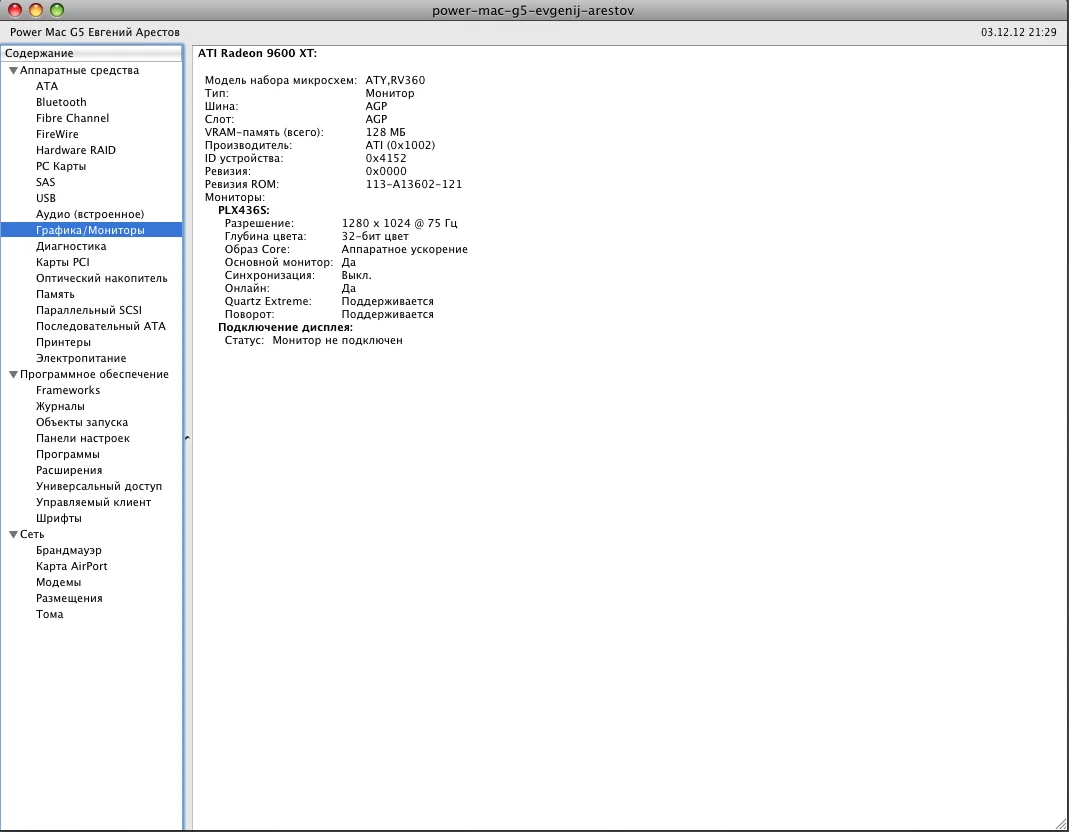
Task: Select the Брандмауэр network item
Action: tap(69, 550)
